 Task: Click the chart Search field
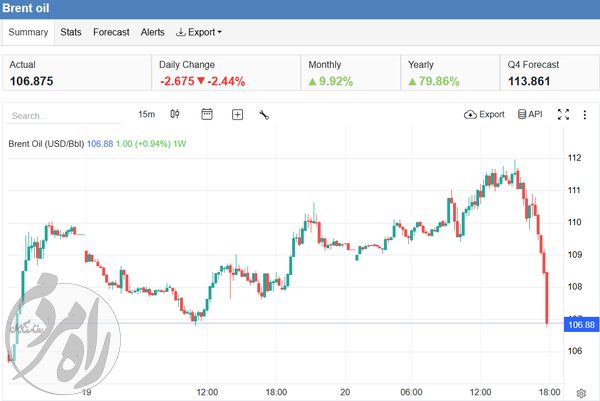point(64,116)
